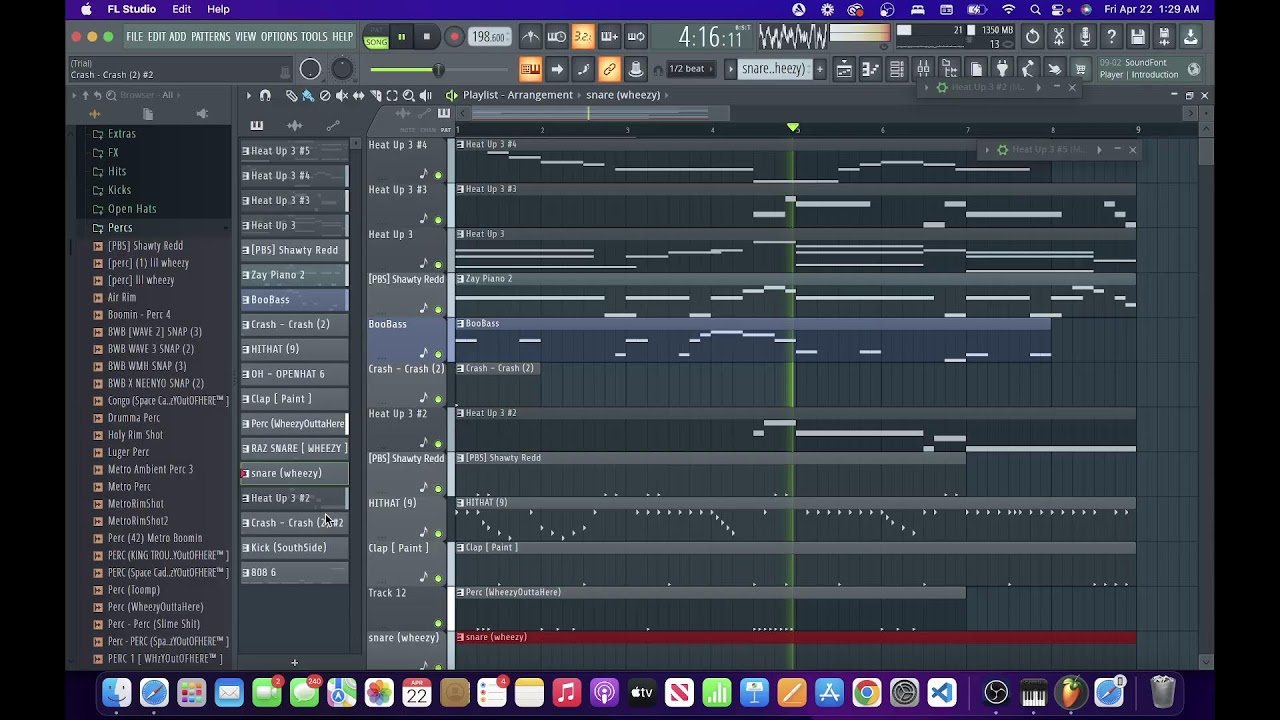Screen dimensions: 1280x720
Task: Select the Draw pencil tool in playlist
Action: 291,95
